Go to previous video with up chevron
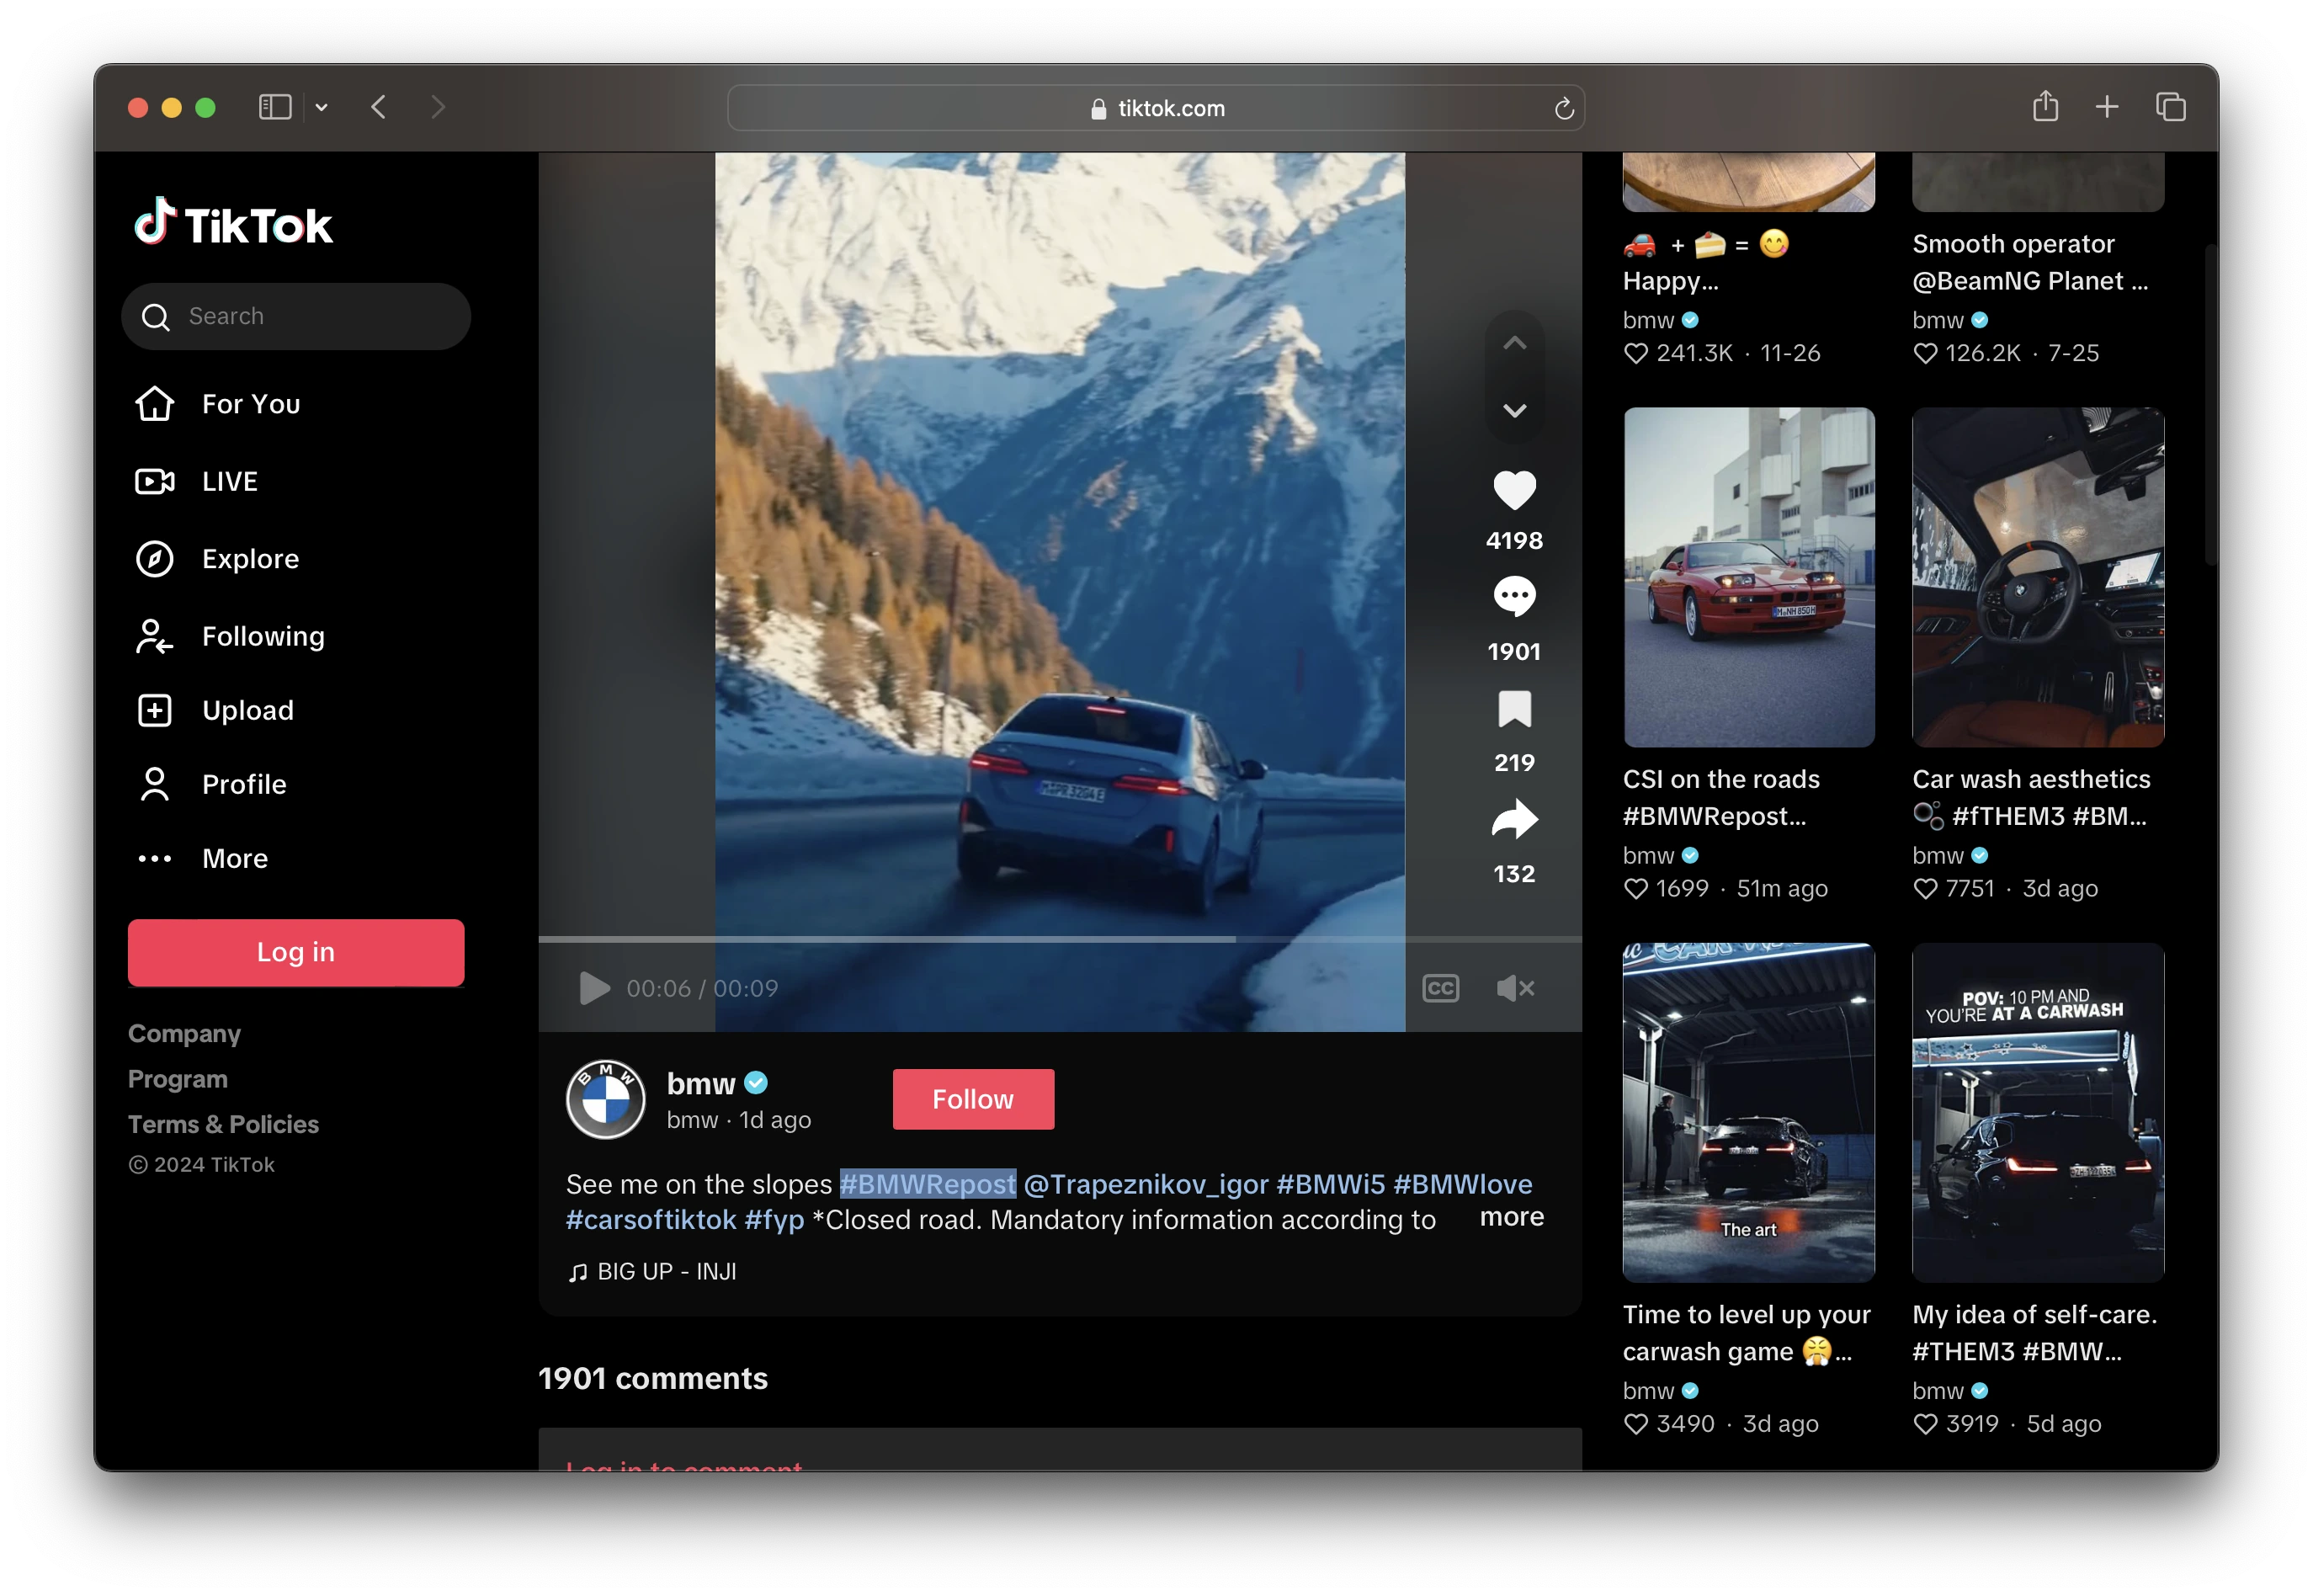 pyautogui.click(x=1514, y=344)
